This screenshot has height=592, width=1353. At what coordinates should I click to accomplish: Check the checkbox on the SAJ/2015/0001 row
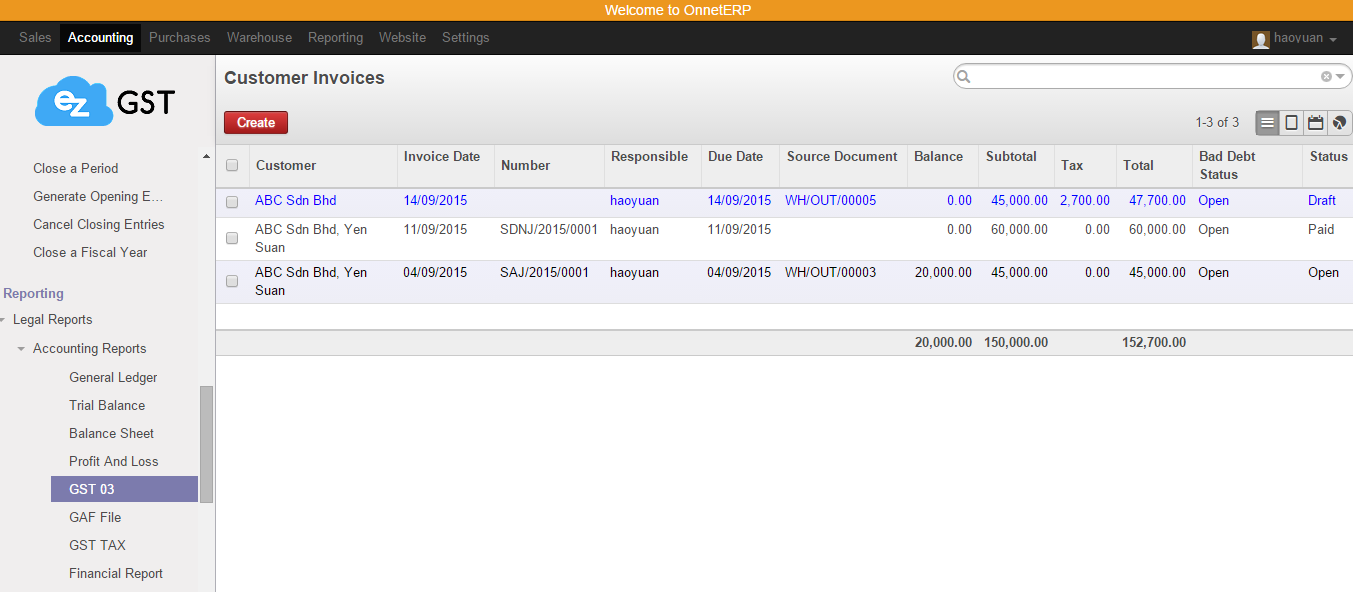point(232,281)
